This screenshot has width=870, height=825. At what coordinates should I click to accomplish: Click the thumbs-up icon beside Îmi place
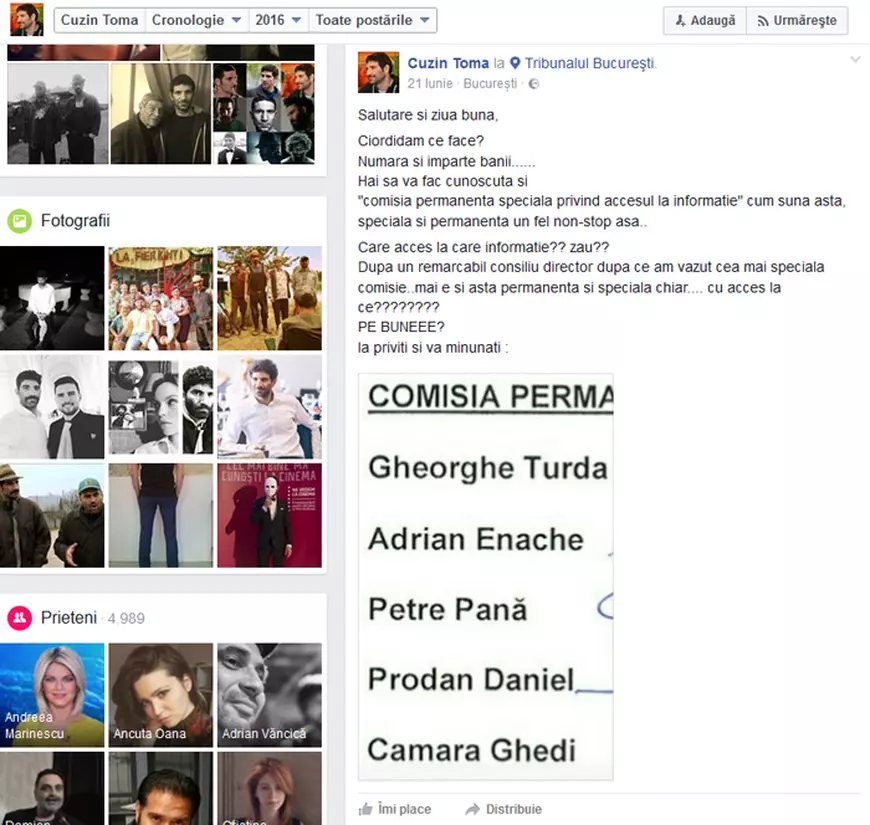click(x=366, y=808)
